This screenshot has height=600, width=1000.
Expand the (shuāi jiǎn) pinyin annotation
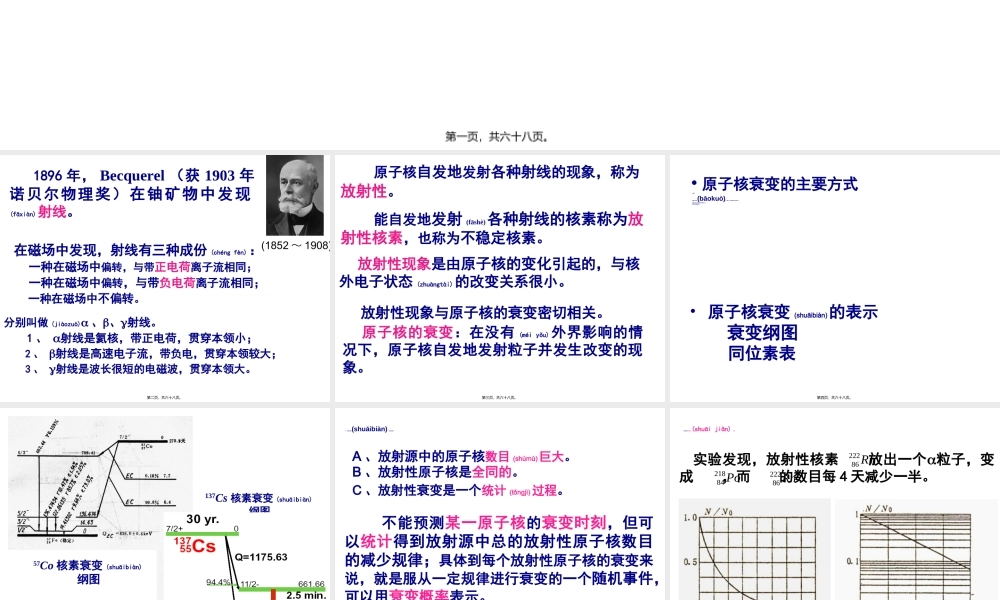(711, 429)
